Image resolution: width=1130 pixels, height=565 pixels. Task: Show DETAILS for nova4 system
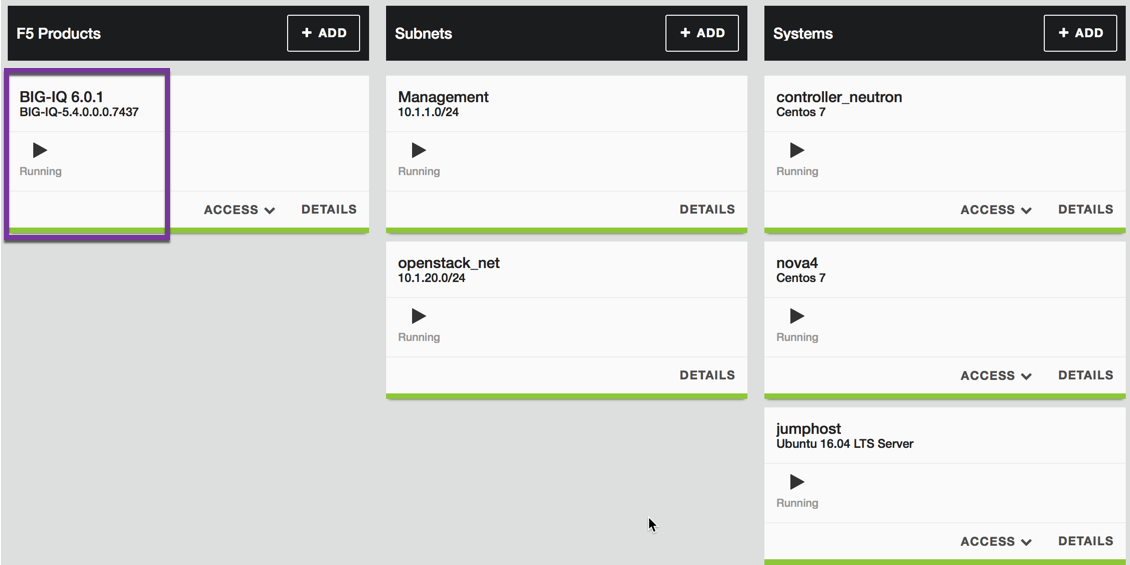(x=1085, y=375)
